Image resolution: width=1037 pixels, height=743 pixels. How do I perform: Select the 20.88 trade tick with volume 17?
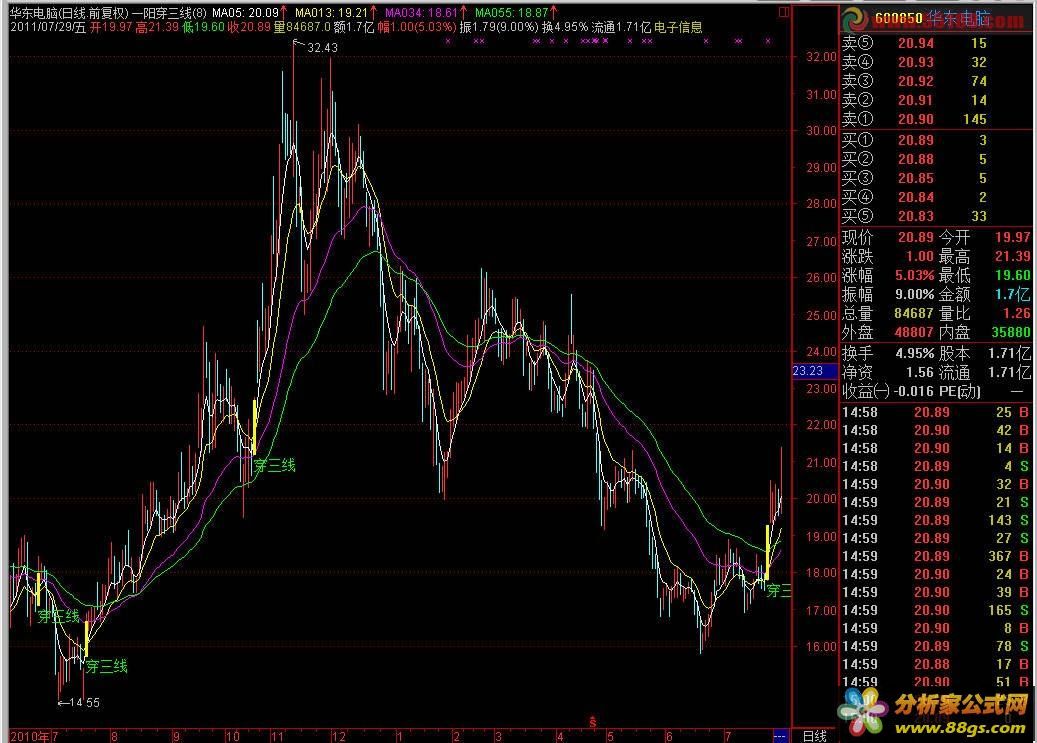click(x=935, y=664)
